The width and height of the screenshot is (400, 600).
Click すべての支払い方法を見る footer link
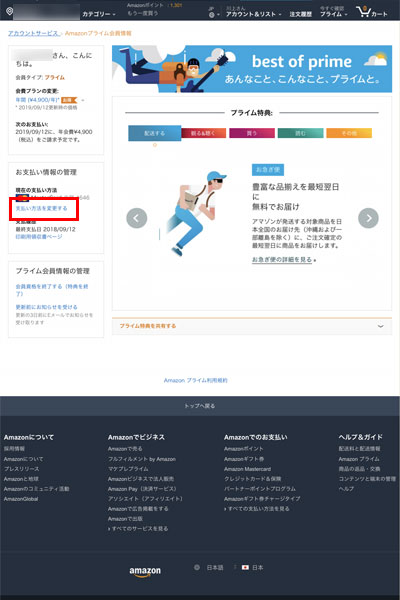258,509
